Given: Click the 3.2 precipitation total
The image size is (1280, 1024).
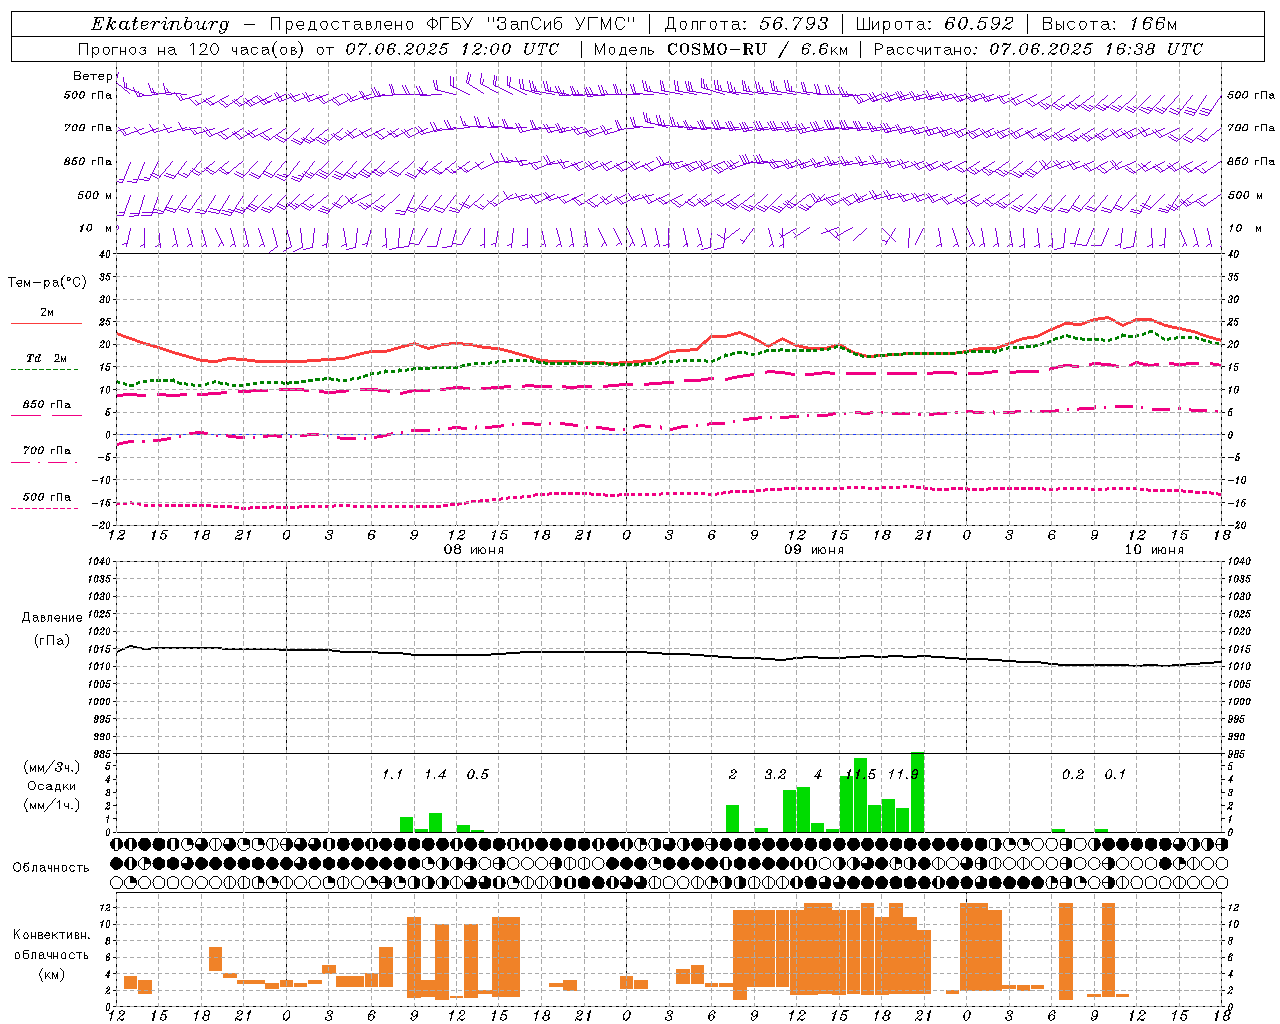Looking at the screenshot, I should (x=775, y=775).
